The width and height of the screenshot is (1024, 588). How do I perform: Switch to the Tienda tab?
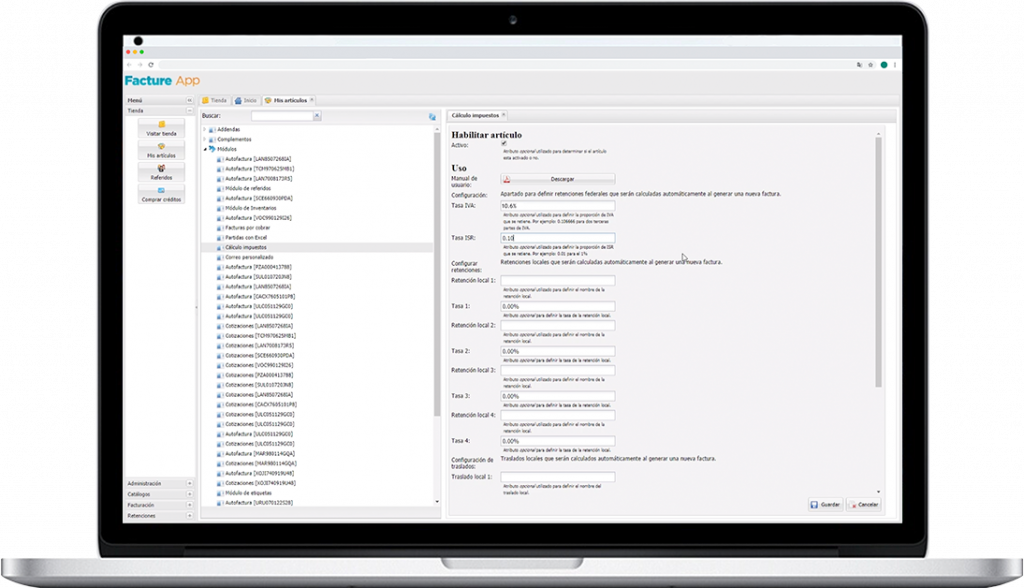pyautogui.click(x=214, y=100)
